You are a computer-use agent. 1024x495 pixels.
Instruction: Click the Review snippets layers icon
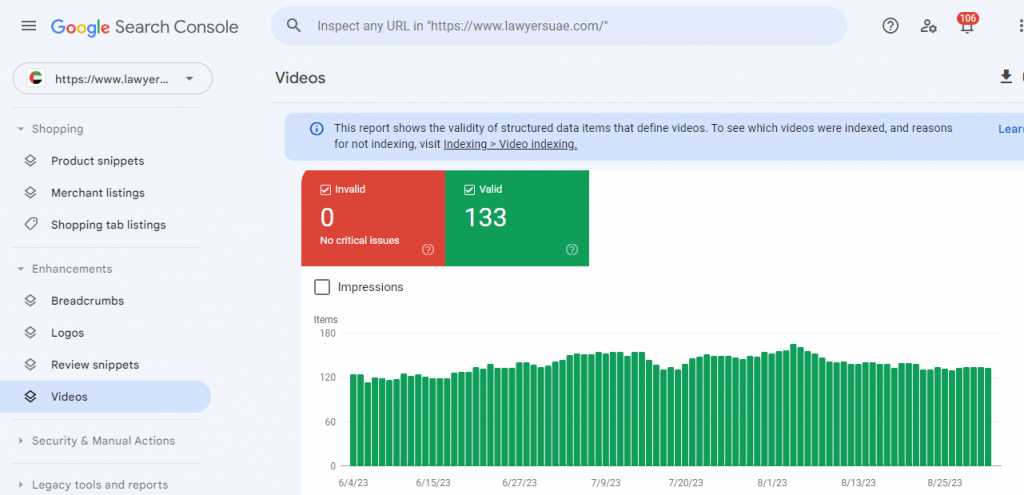[30, 364]
